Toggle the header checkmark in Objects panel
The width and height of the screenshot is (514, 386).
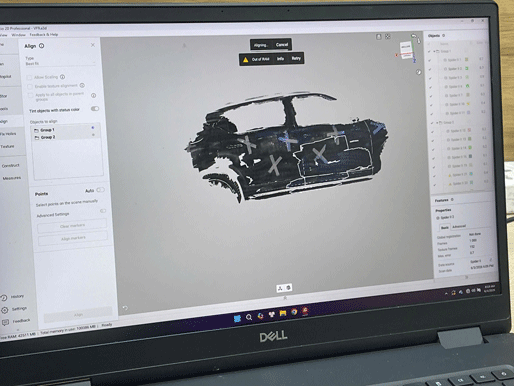(x=429, y=44)
